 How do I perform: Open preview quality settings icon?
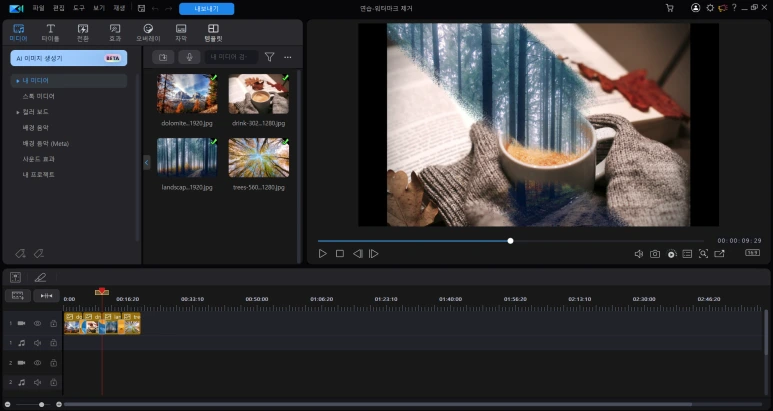tap(671, 254)
